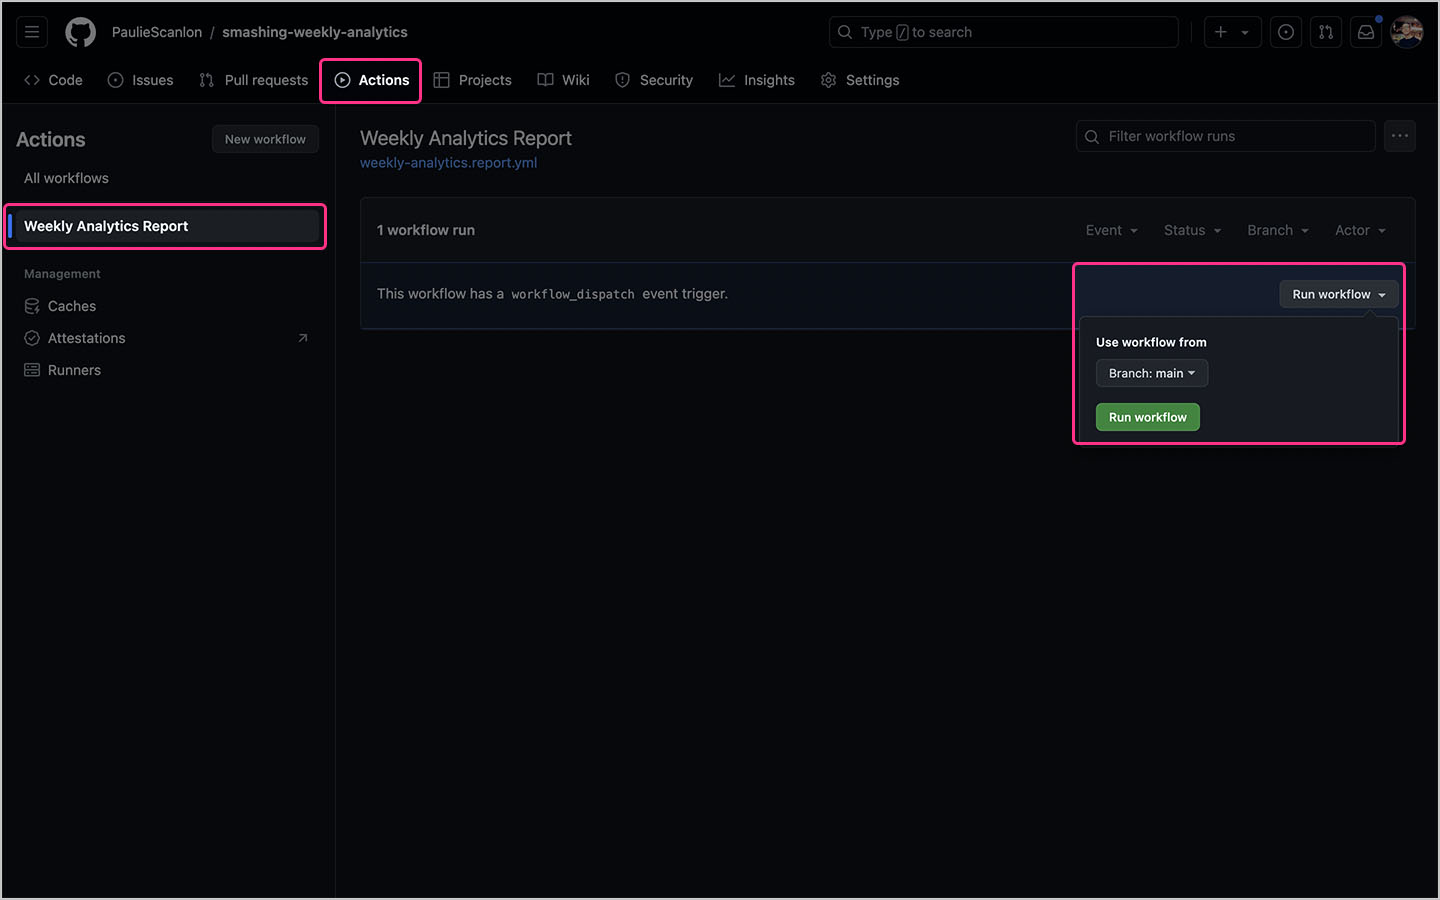The image size is (1440, 900).
Task: Click the Filter workflow runs search field
Action: point(1225,136)
